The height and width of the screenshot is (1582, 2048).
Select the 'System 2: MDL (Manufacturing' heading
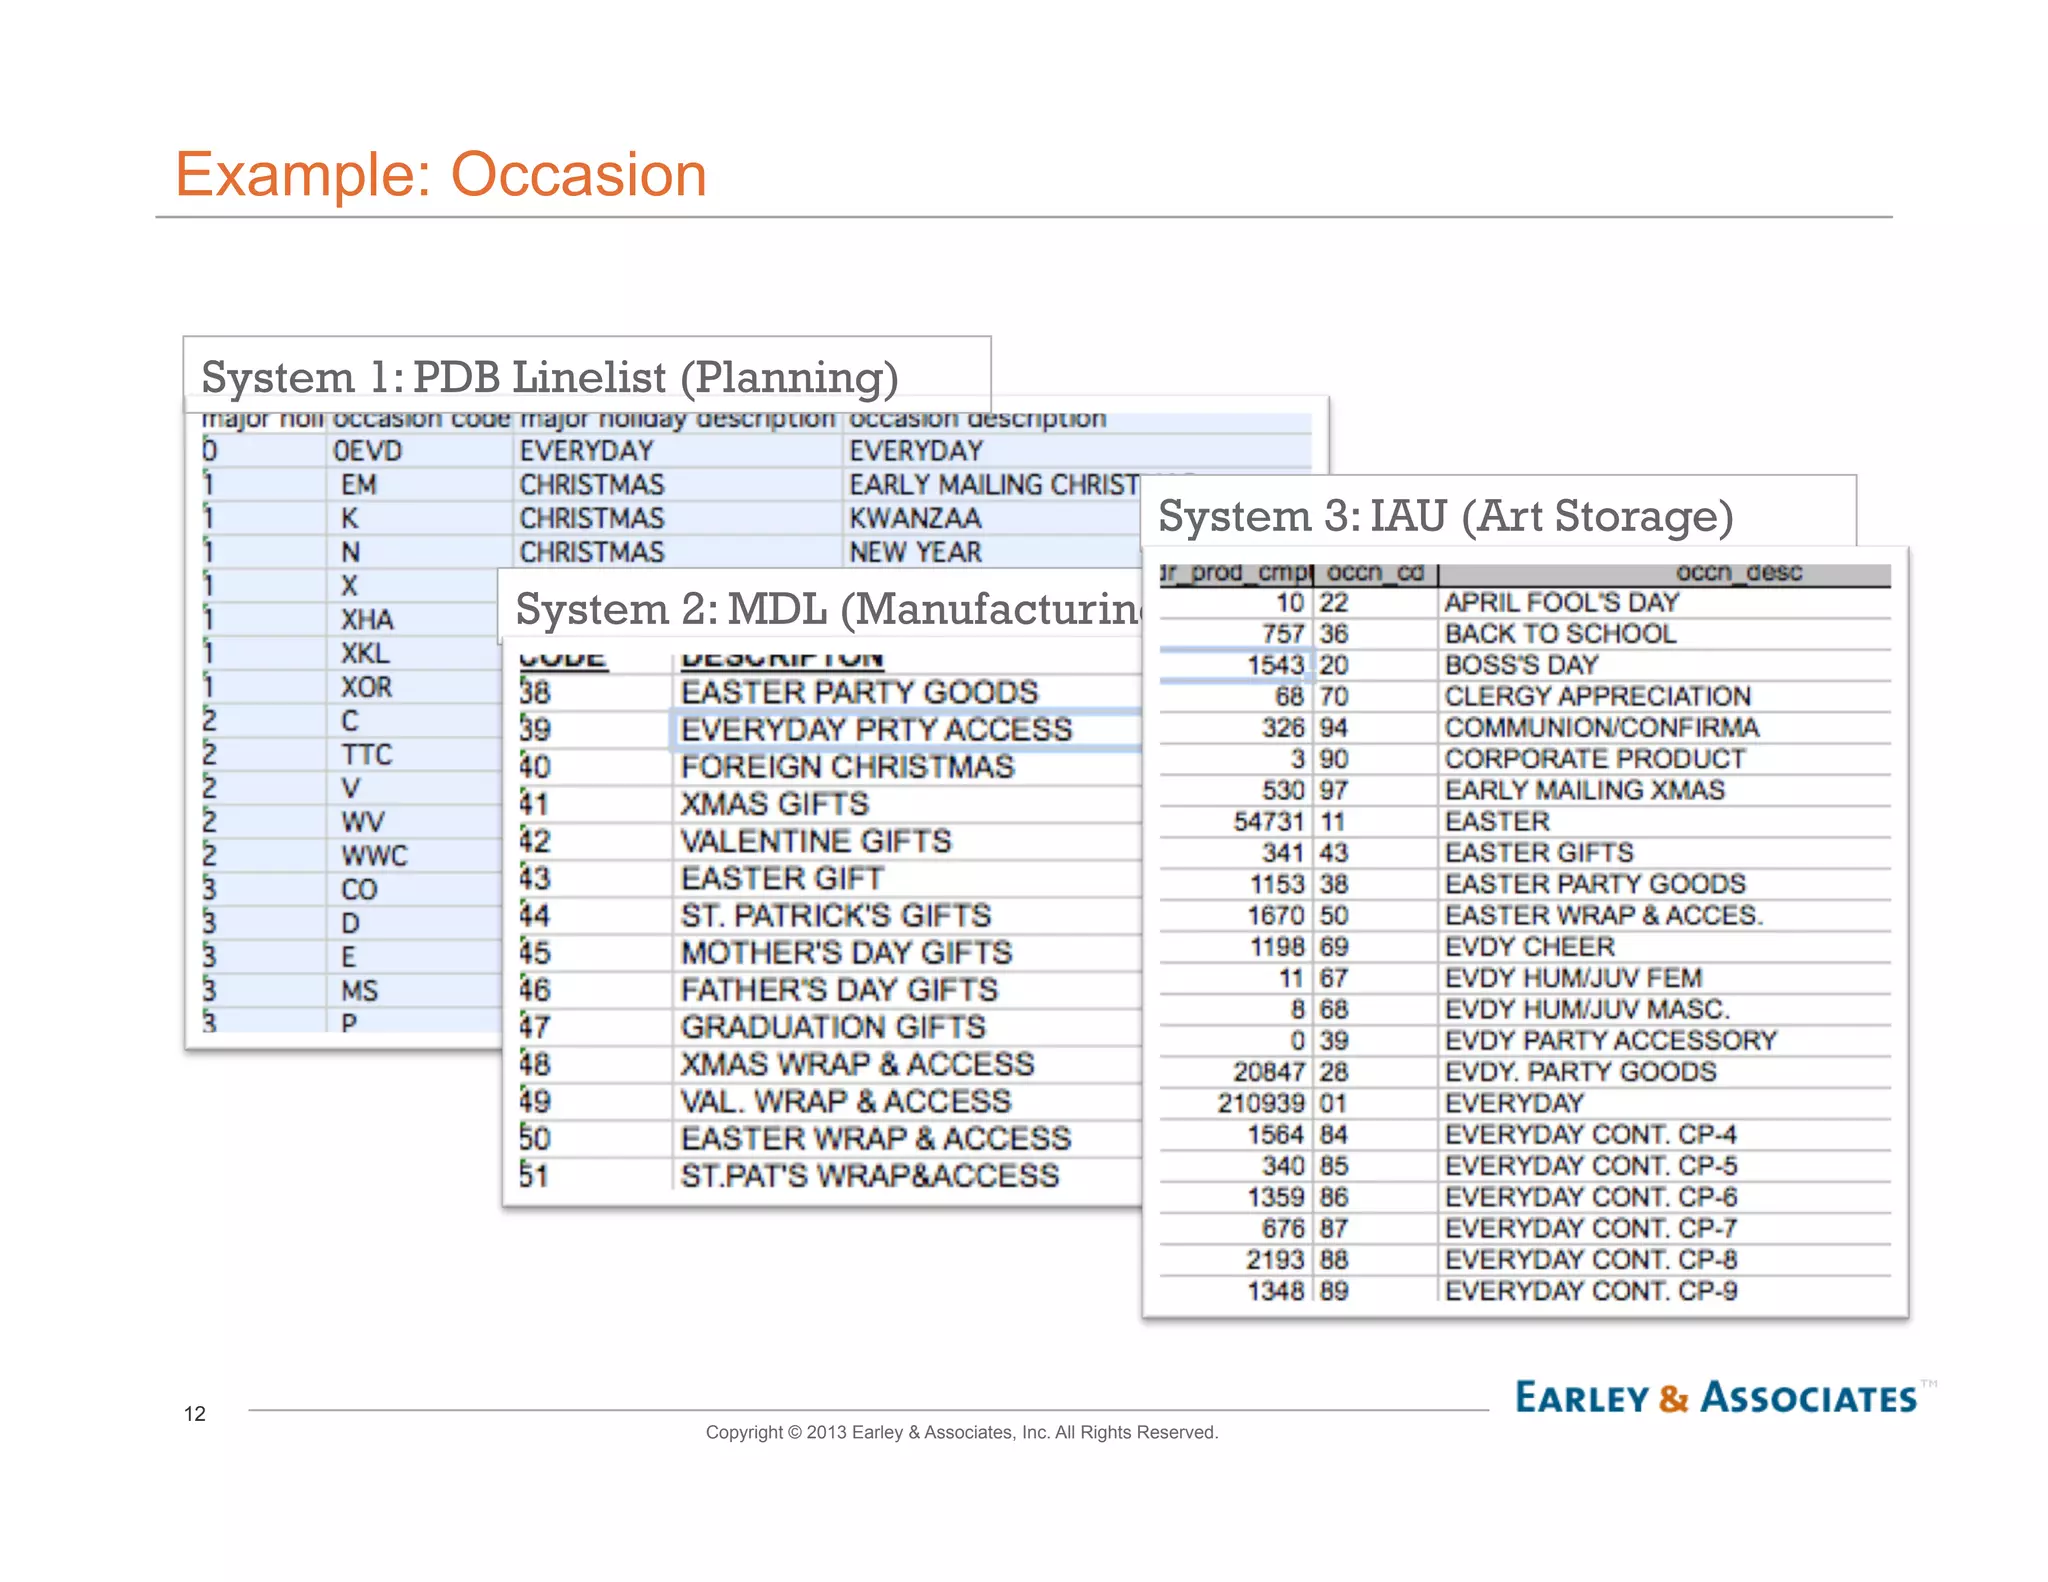pyautogui.click(x=828, y=609)
